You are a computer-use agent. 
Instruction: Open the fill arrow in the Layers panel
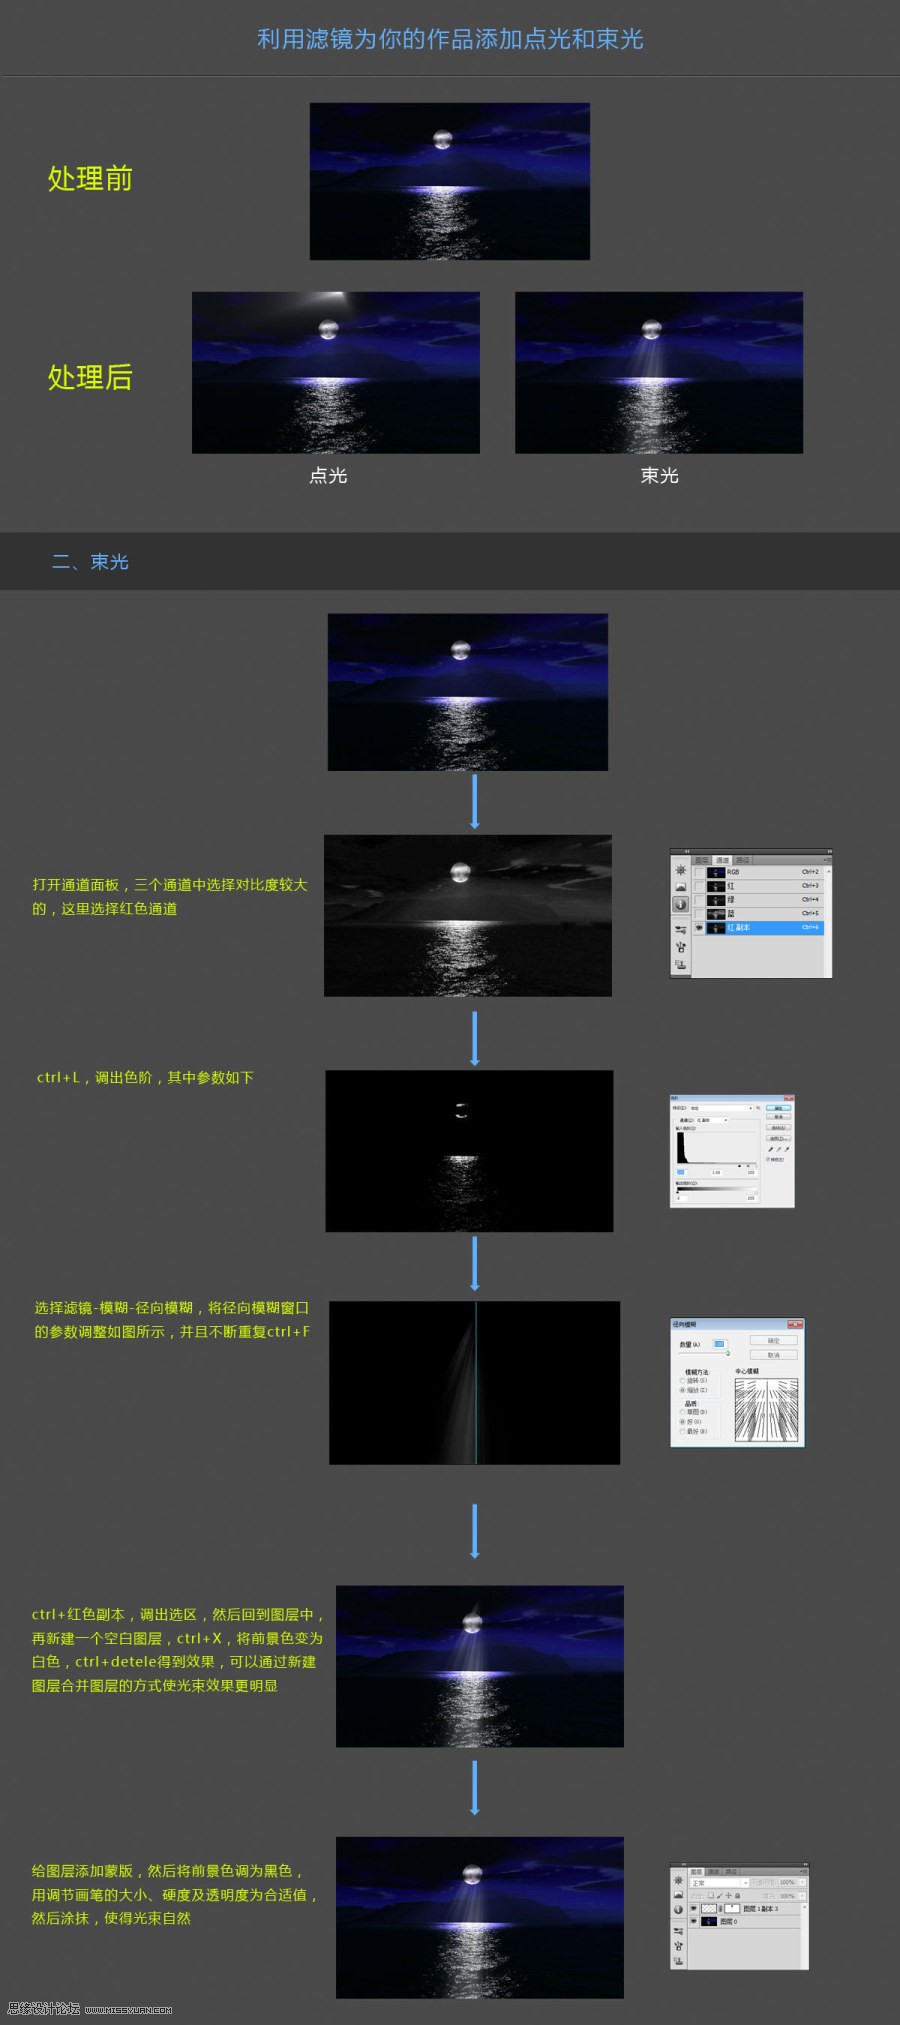803,1895
